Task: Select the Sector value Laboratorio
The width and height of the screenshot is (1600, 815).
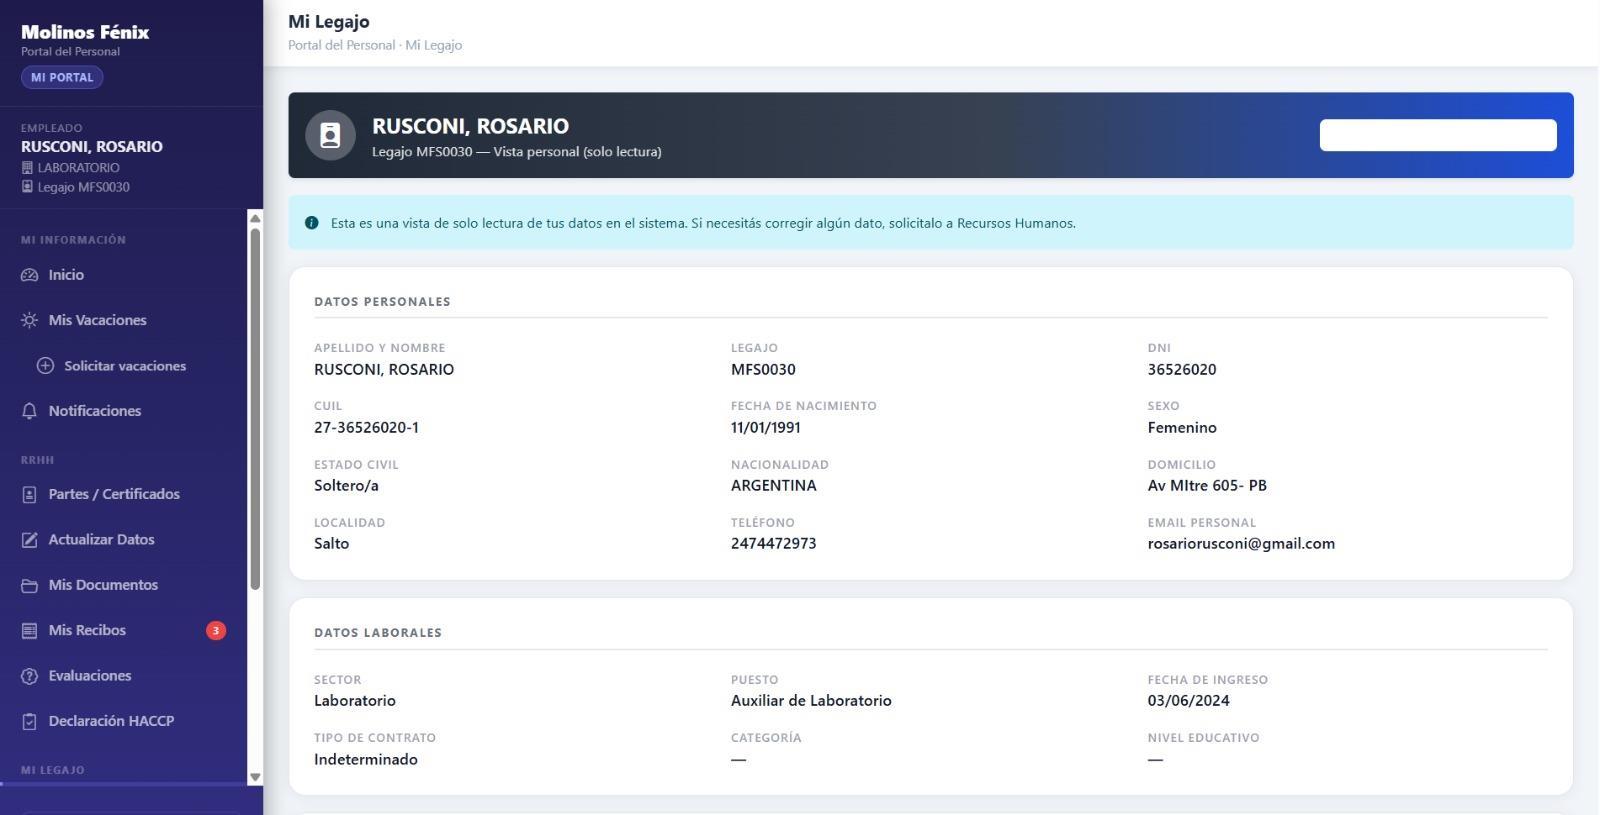Action: (355, 701)
